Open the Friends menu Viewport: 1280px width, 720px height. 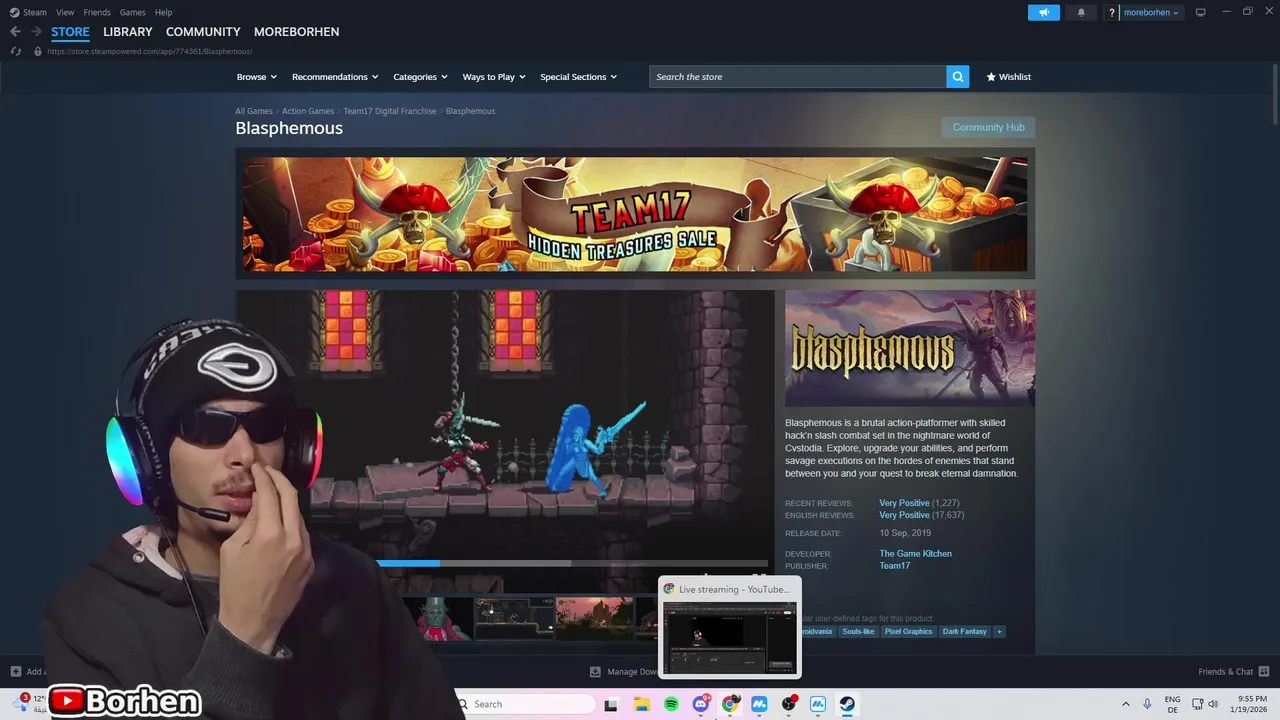(x=97, y=12)
